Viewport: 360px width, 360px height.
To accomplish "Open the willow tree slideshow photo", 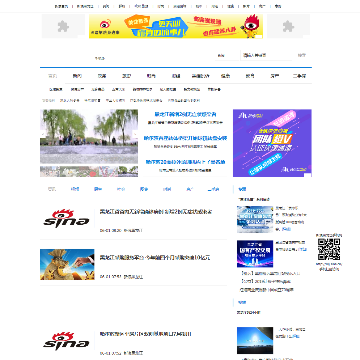I will point(89,137).
